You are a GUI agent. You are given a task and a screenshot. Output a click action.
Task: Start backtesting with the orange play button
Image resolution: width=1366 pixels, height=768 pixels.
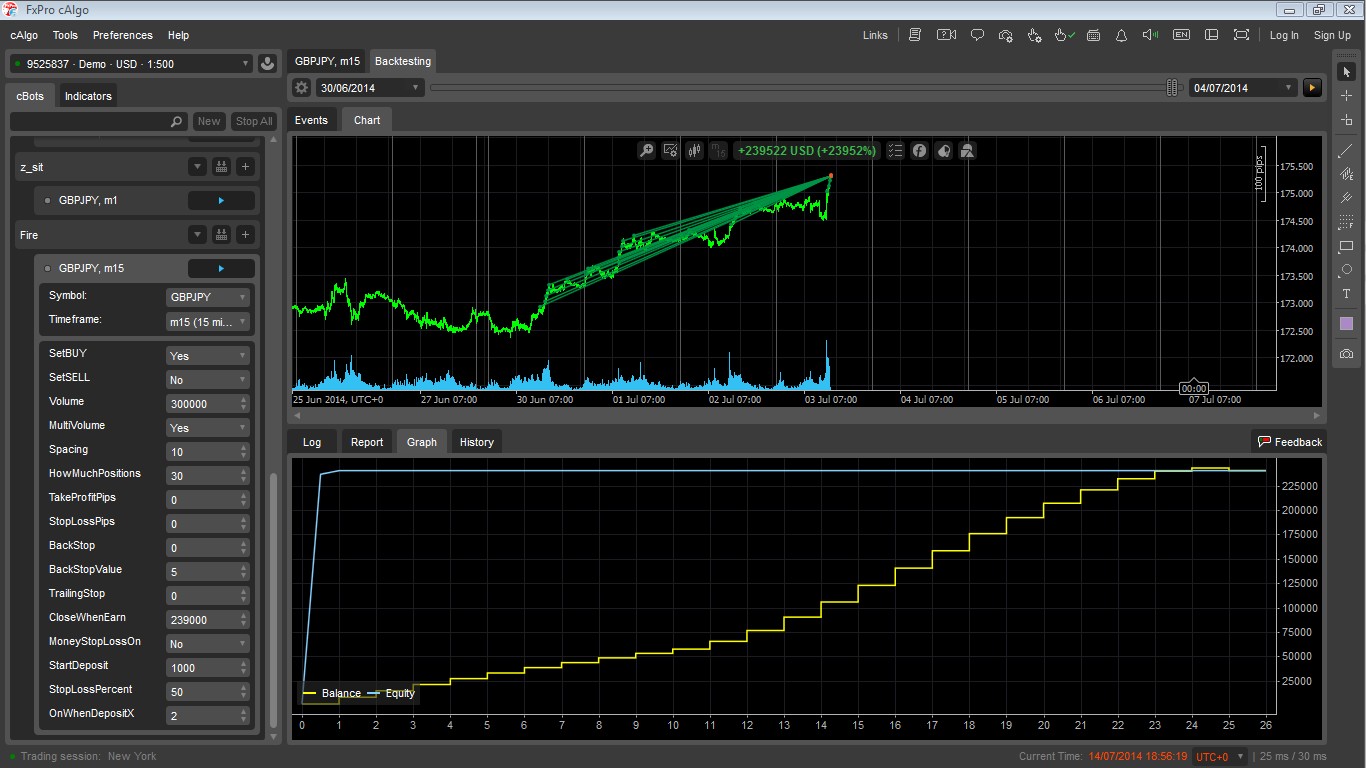click(x=1313, y=88)
